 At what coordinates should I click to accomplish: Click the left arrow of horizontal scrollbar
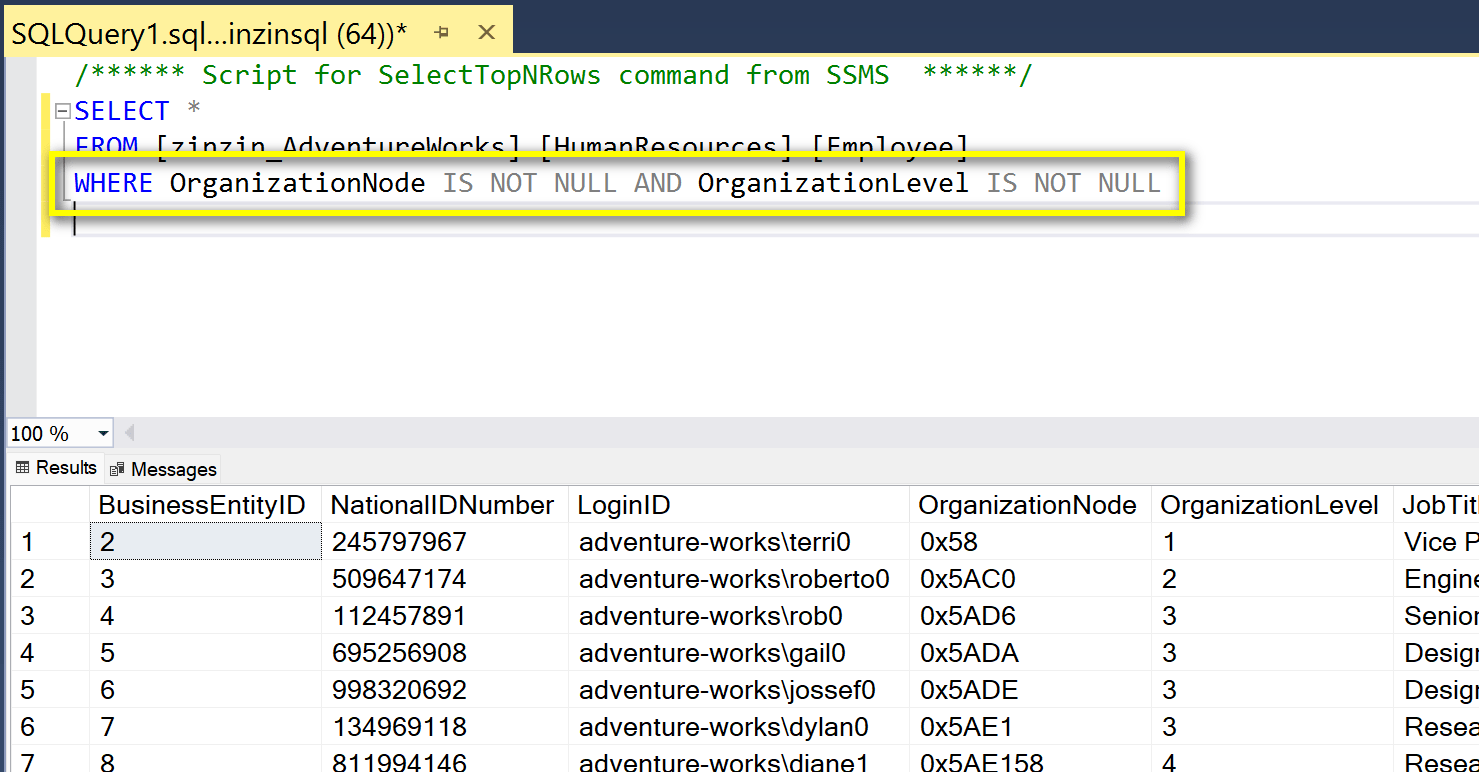click(x=129, y=434)
